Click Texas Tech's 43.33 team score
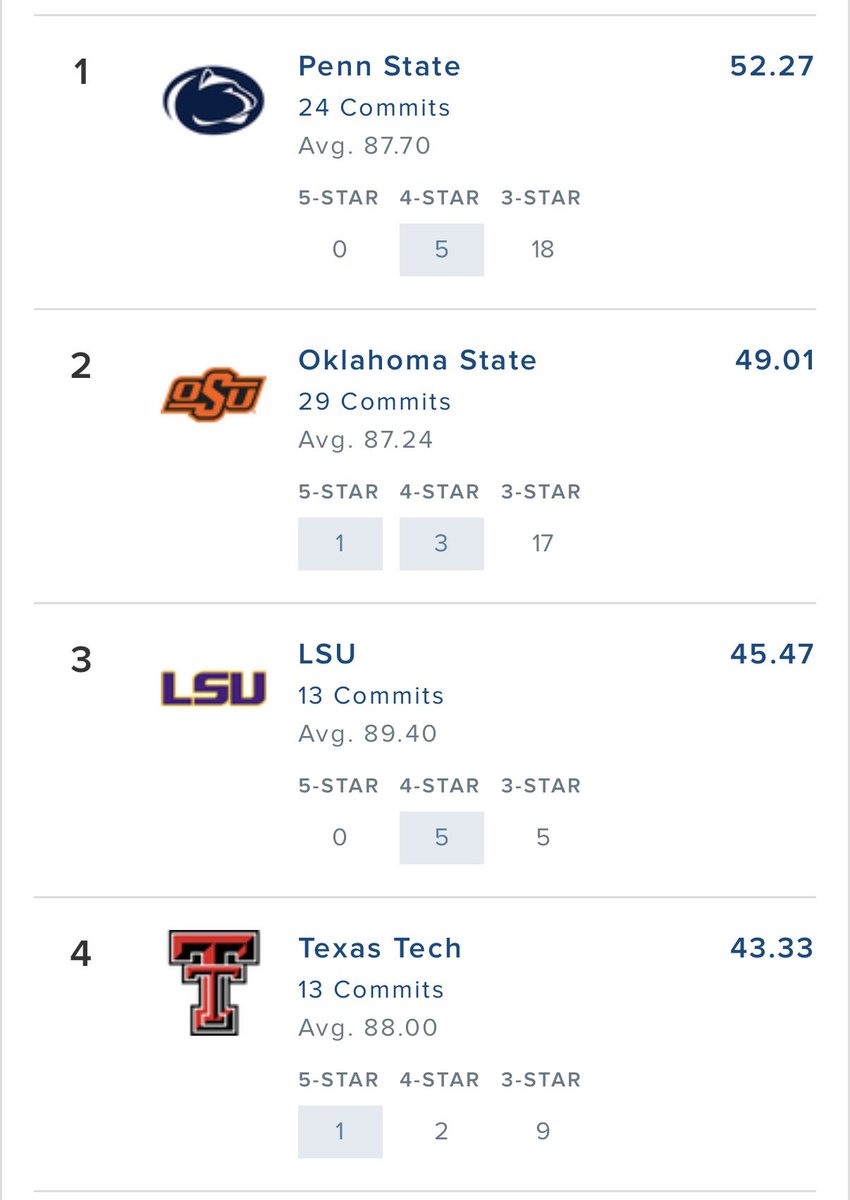850x1200 pixels. click(x=772, y=948)
